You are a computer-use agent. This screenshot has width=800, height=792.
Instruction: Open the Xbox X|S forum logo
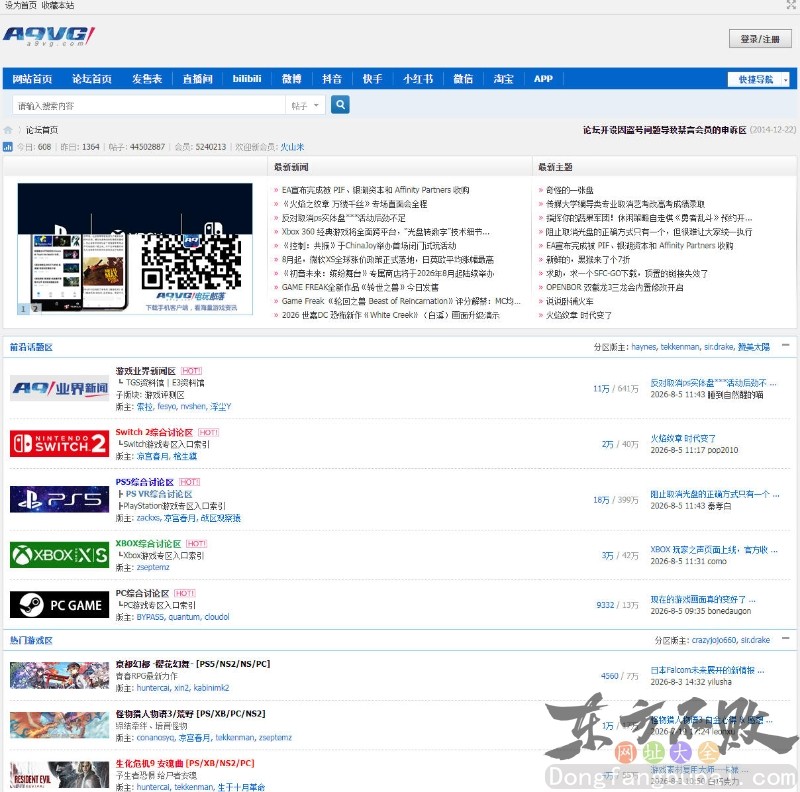60,555
